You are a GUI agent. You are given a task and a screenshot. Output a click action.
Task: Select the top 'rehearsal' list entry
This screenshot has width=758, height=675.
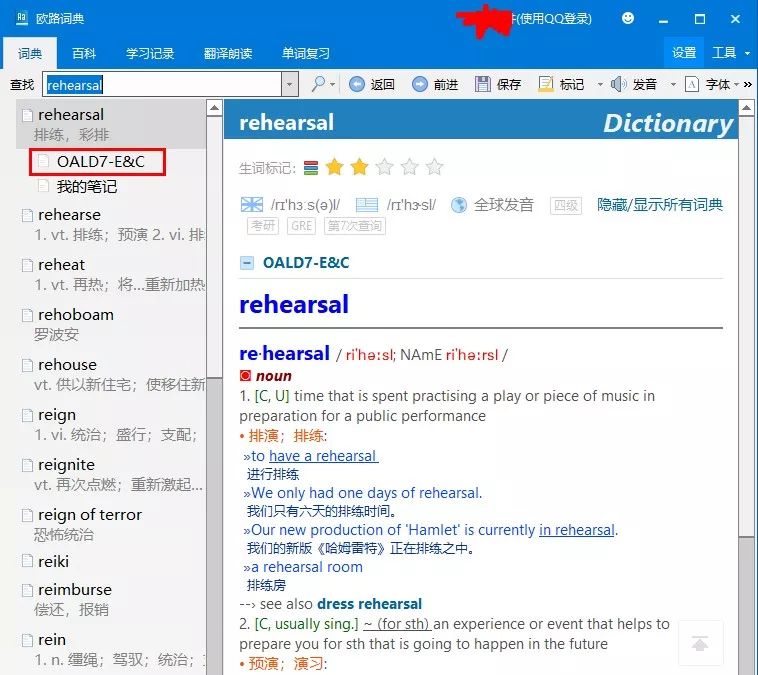coord(111,124)
